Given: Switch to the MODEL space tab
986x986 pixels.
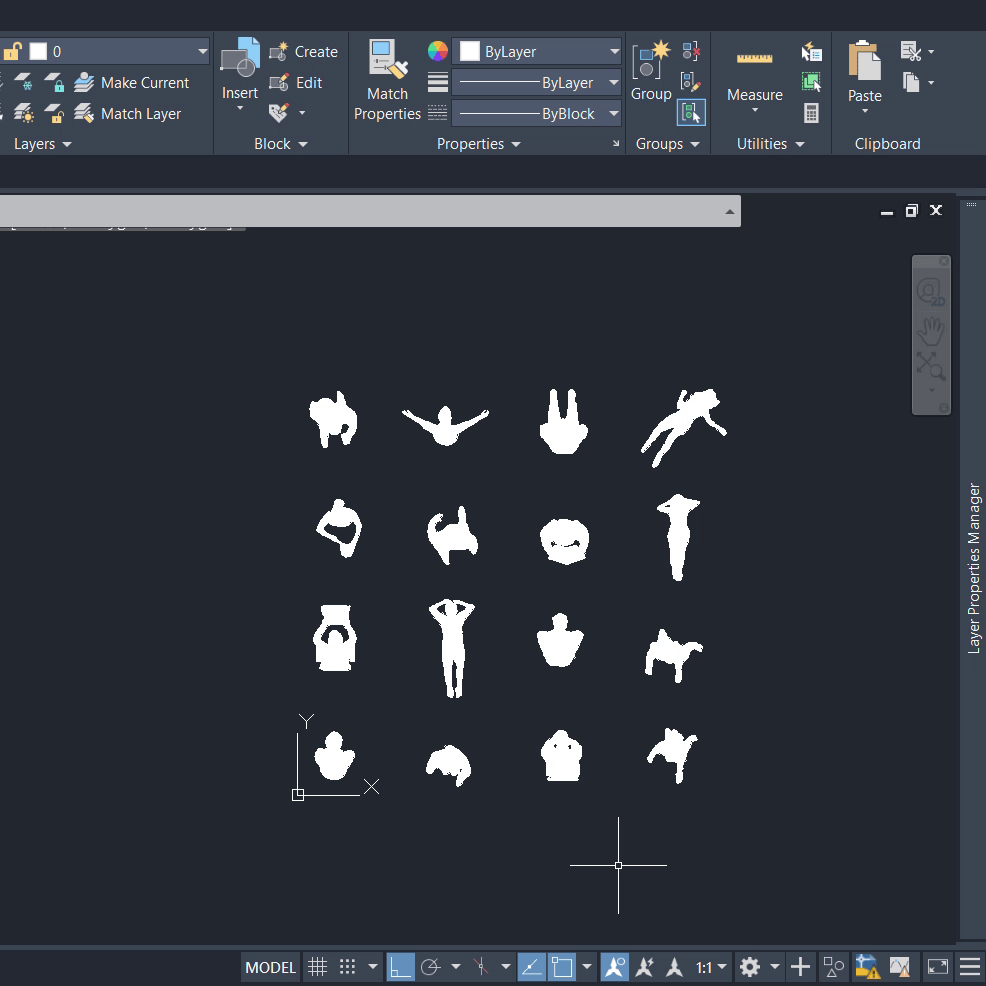Looking at the screenshot, I should tap(271, 967).
